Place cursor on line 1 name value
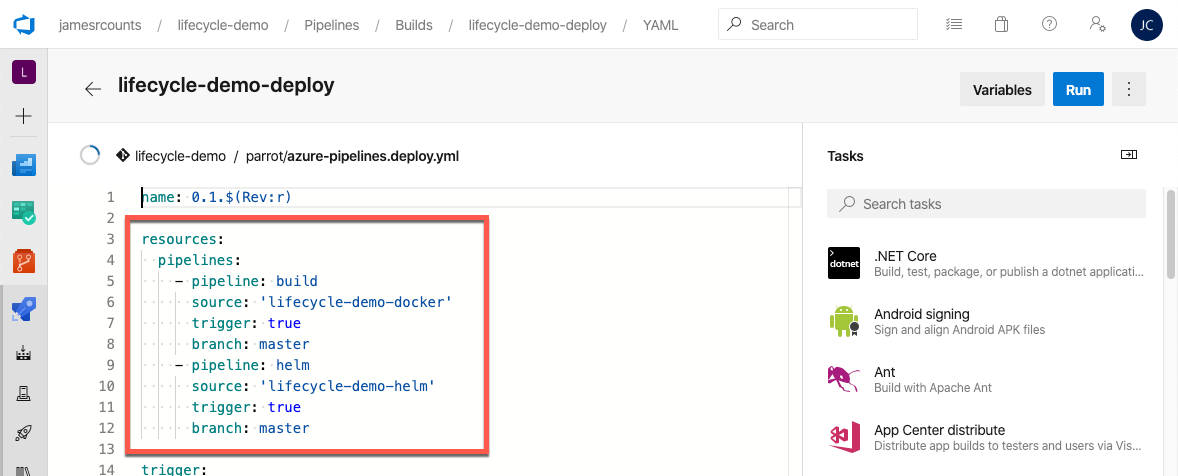The width and height of the screenshot is (1178, 476). point(241,197)
